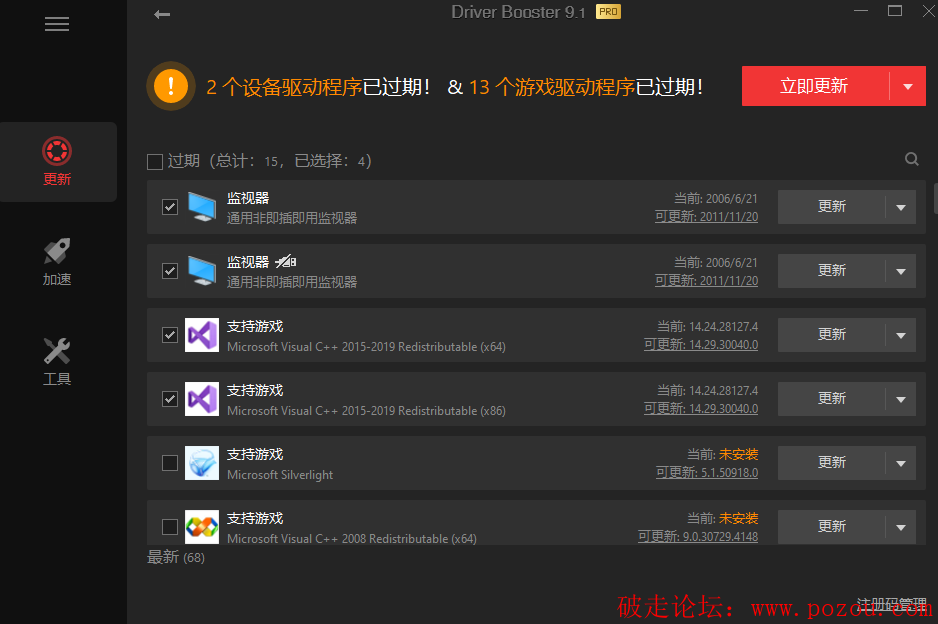Click monitor icon of 监视器 row without unplugged badge
Image resolution: width=938 pixels, height=624 pixels.
click(202, 207)
